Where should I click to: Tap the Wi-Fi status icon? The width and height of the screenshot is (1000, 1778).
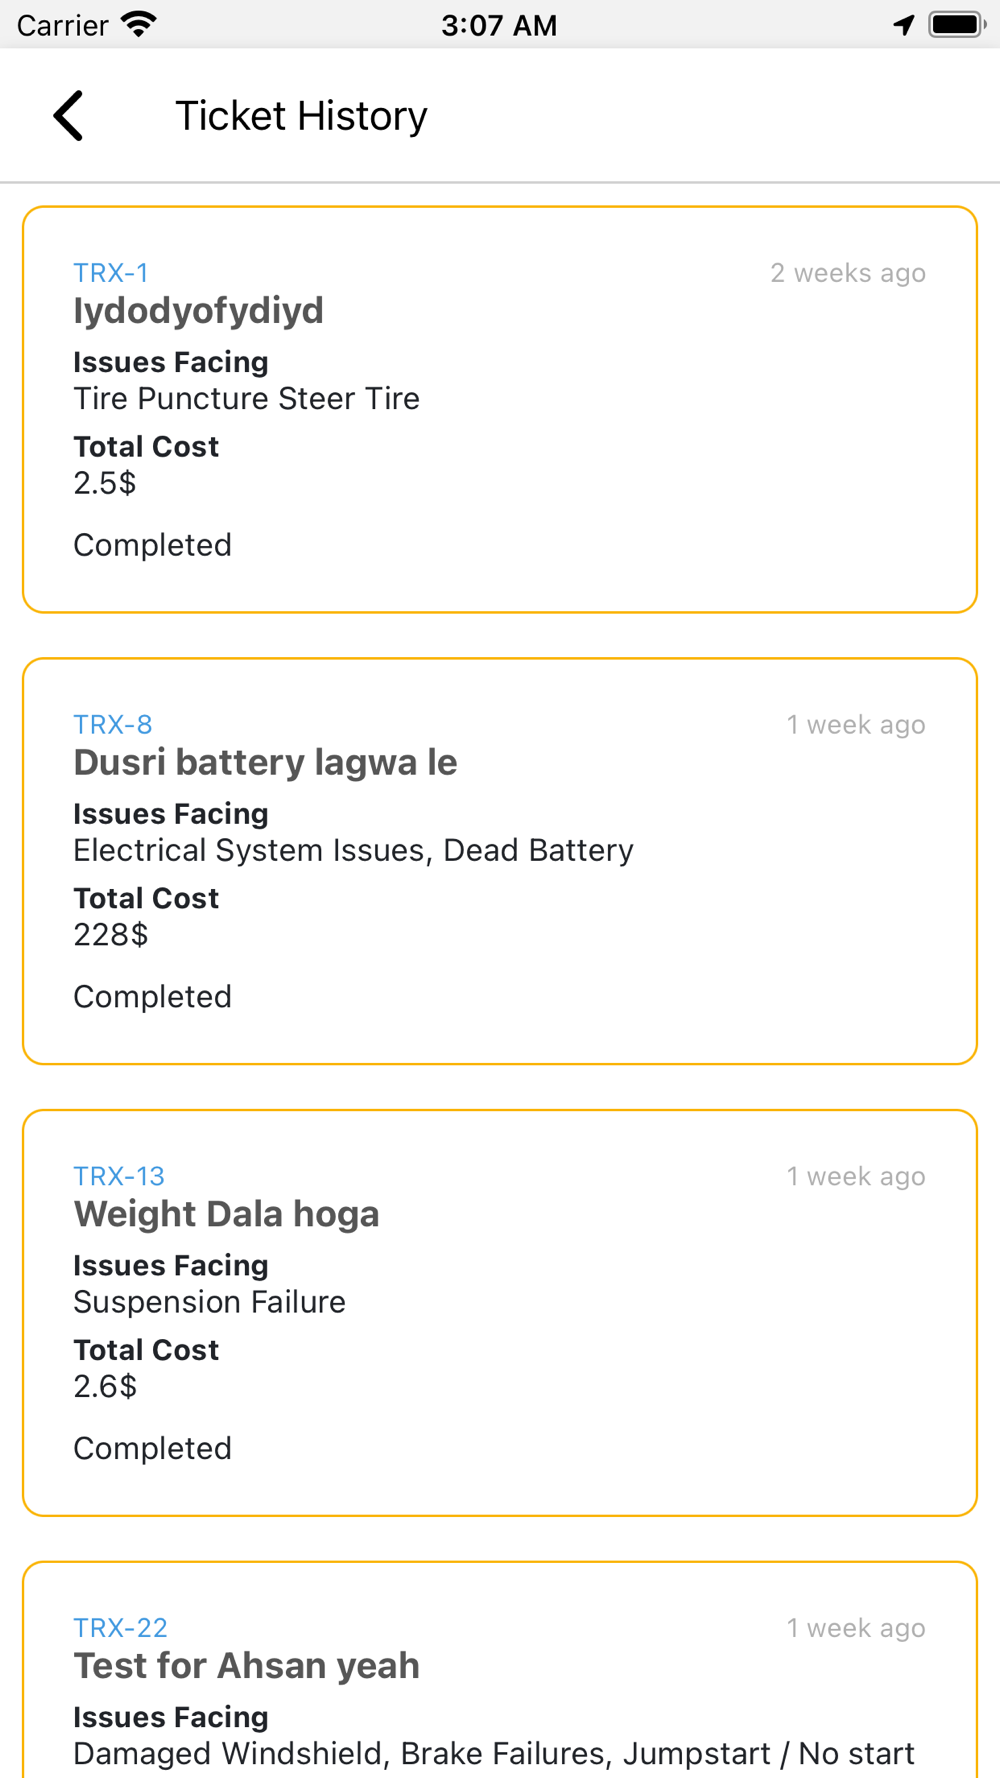tap(139, 25)
